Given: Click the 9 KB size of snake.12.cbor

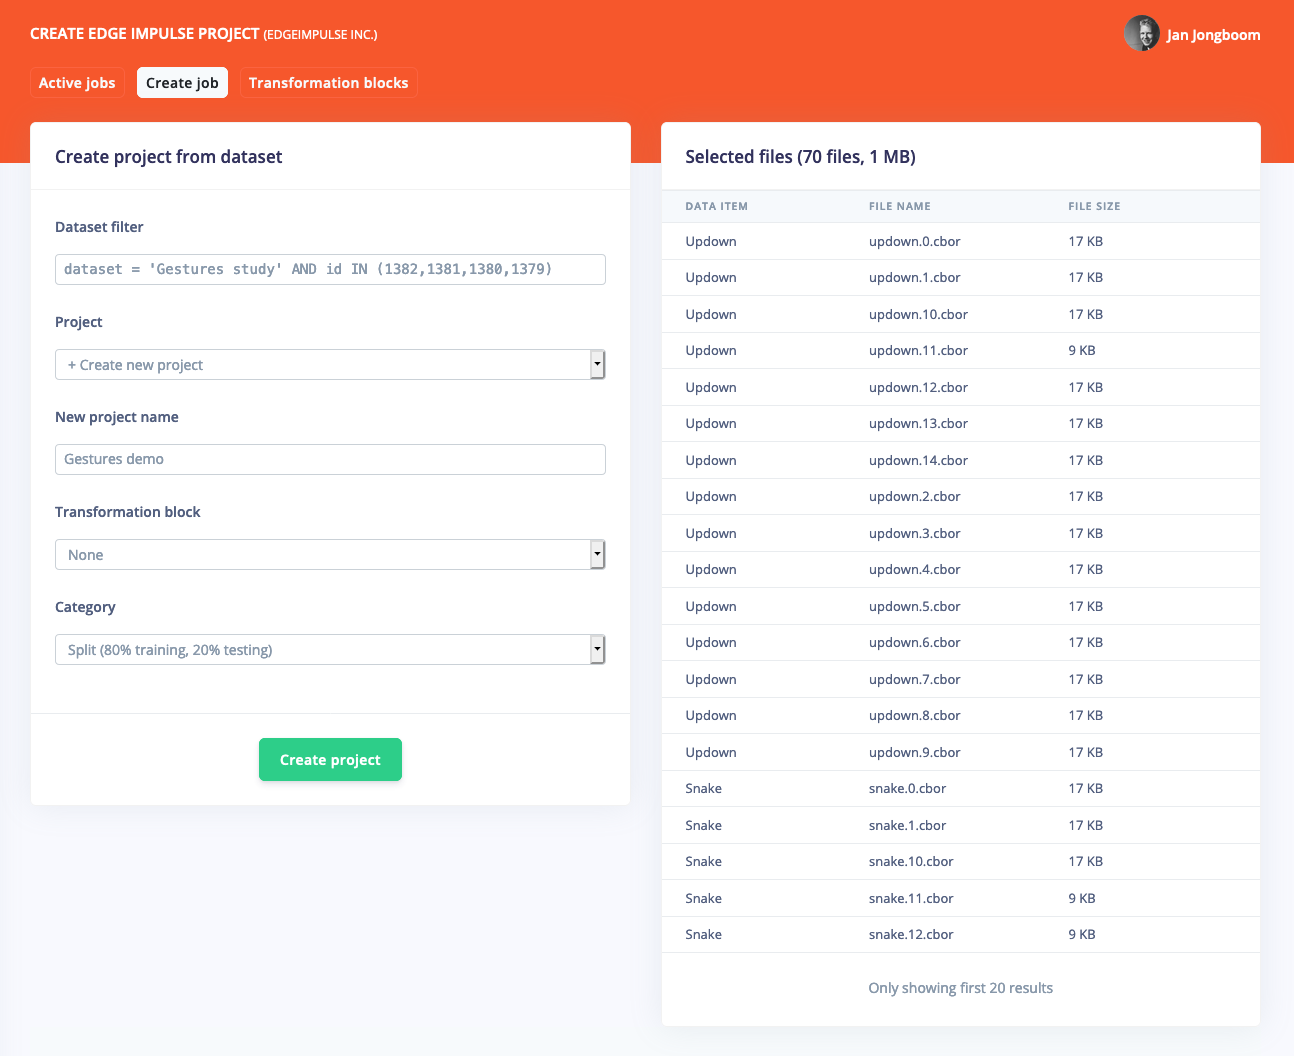Looking at the screenshot, I should pos(1081,934).
